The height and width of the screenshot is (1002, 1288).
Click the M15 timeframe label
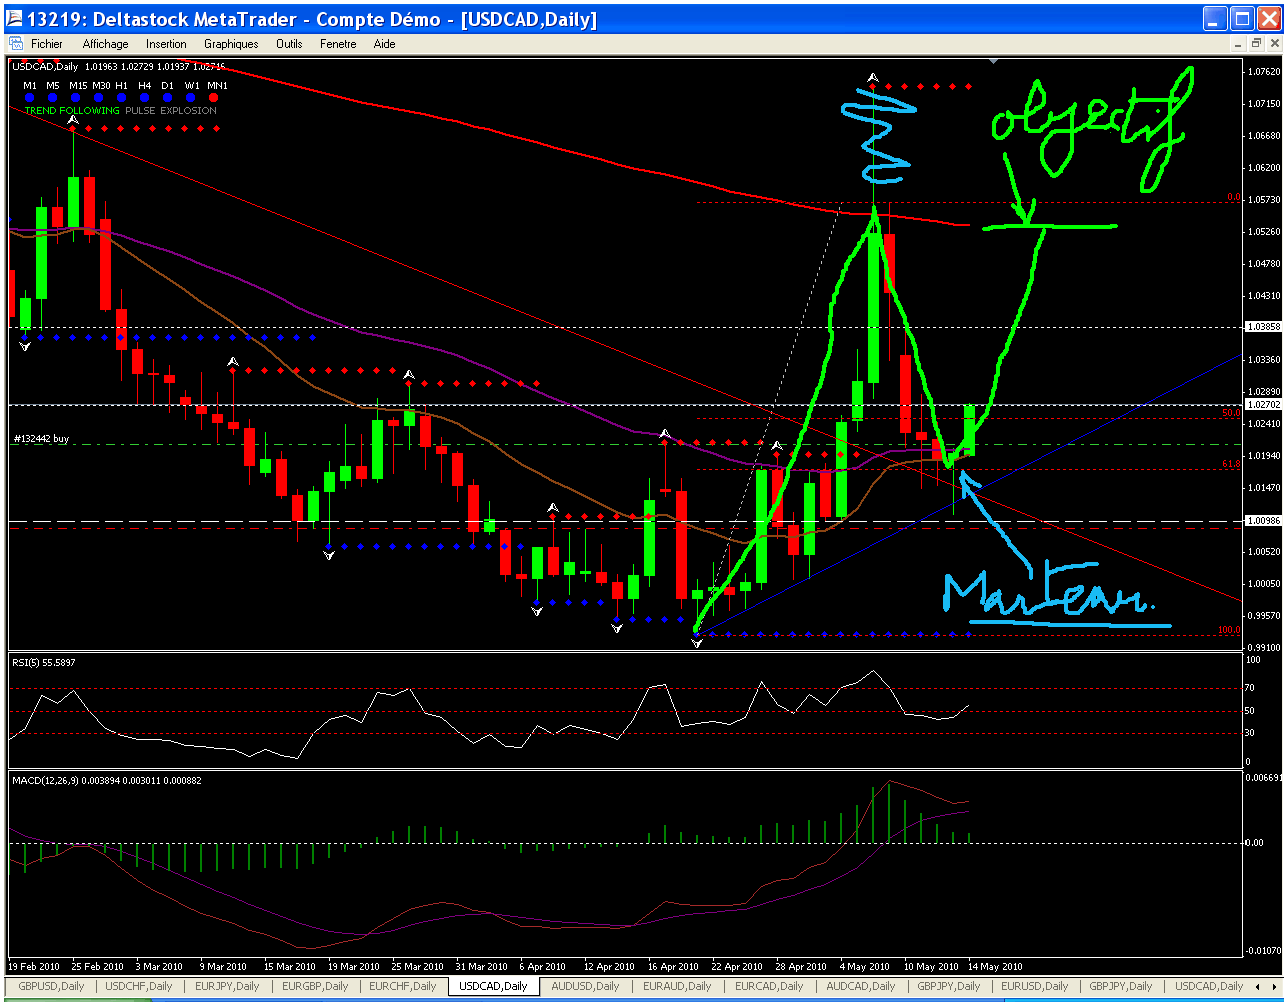point(78,86)
